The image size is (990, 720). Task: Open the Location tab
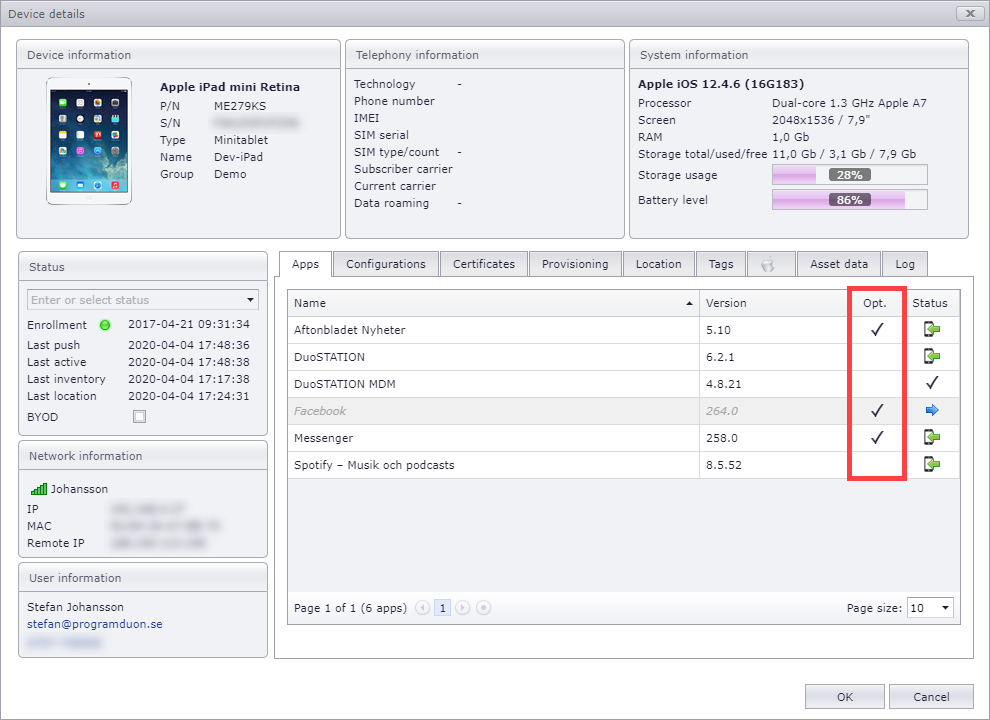(x=659, y=264)
